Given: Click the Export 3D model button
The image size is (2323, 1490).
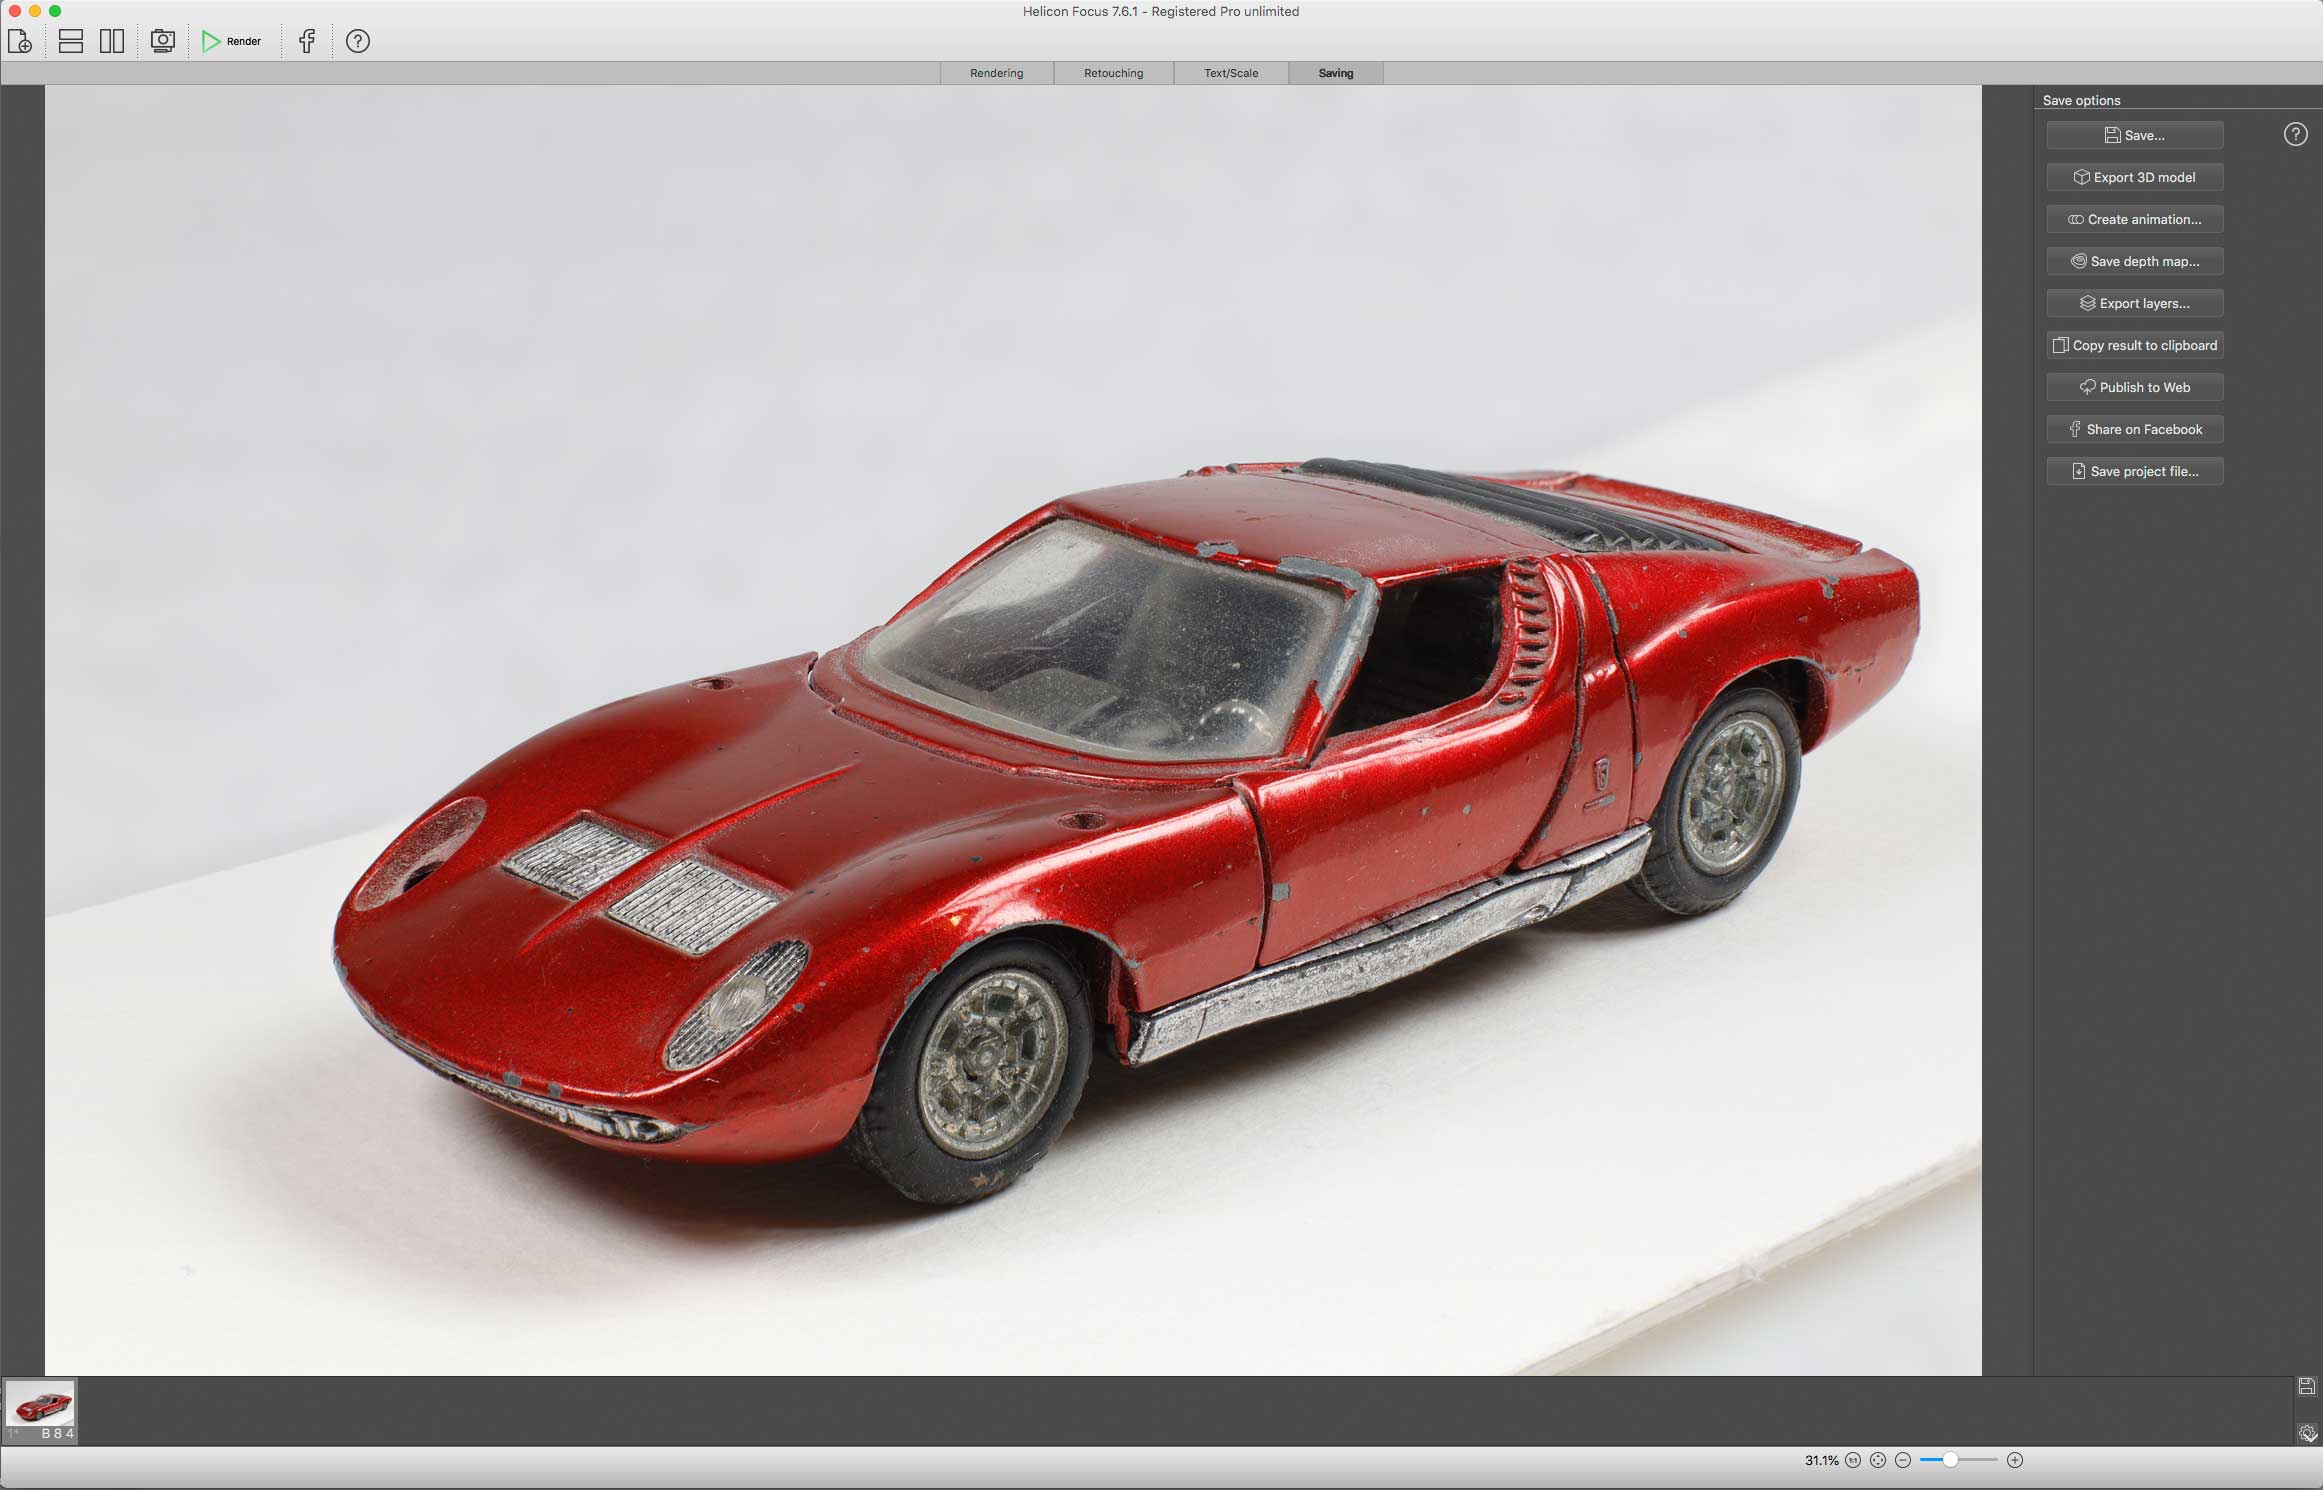Looking at the screenshot, I should 2135,177.
